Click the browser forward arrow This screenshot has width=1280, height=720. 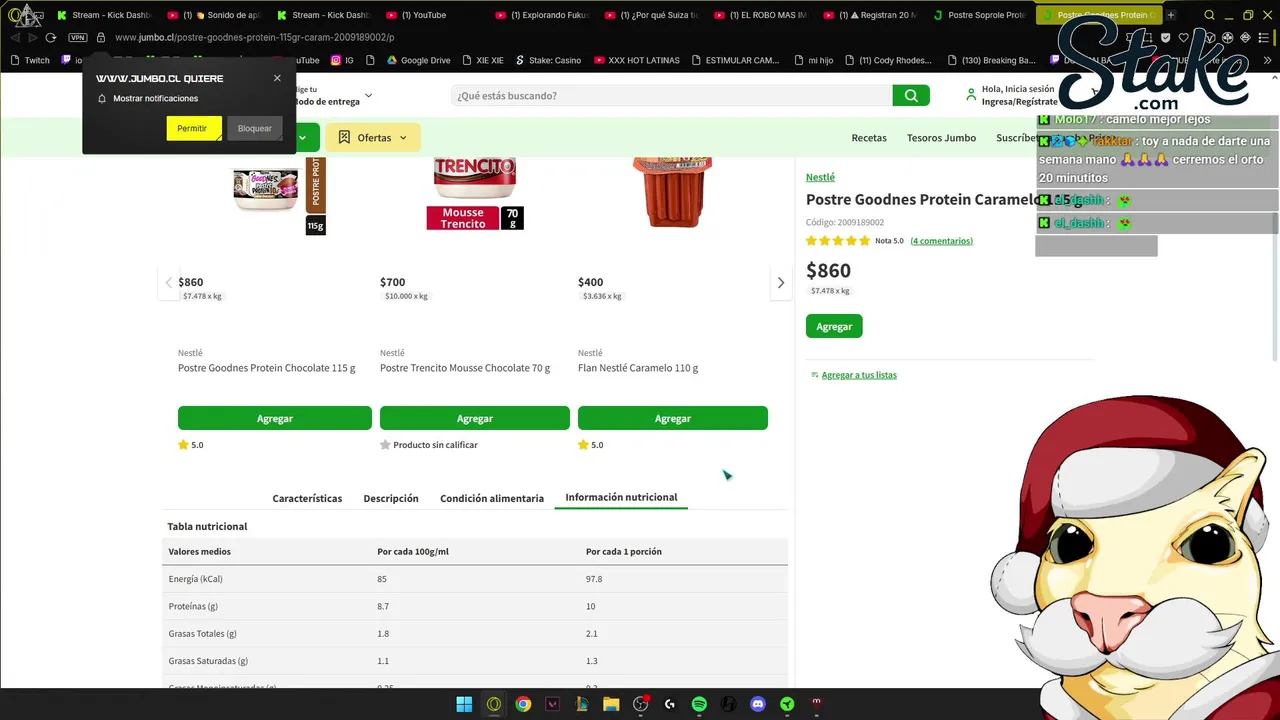34,37
